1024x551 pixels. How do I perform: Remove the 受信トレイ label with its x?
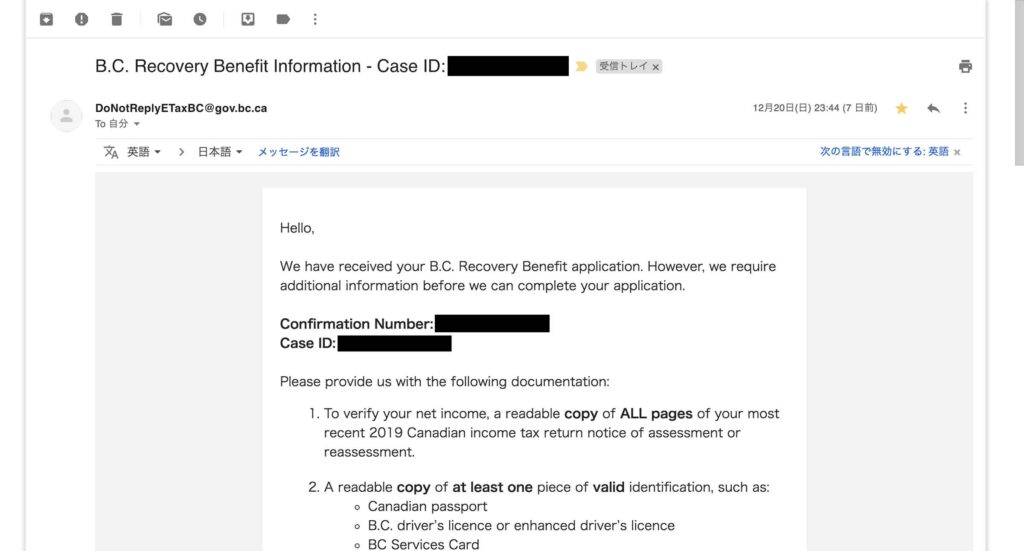[656, 67]
